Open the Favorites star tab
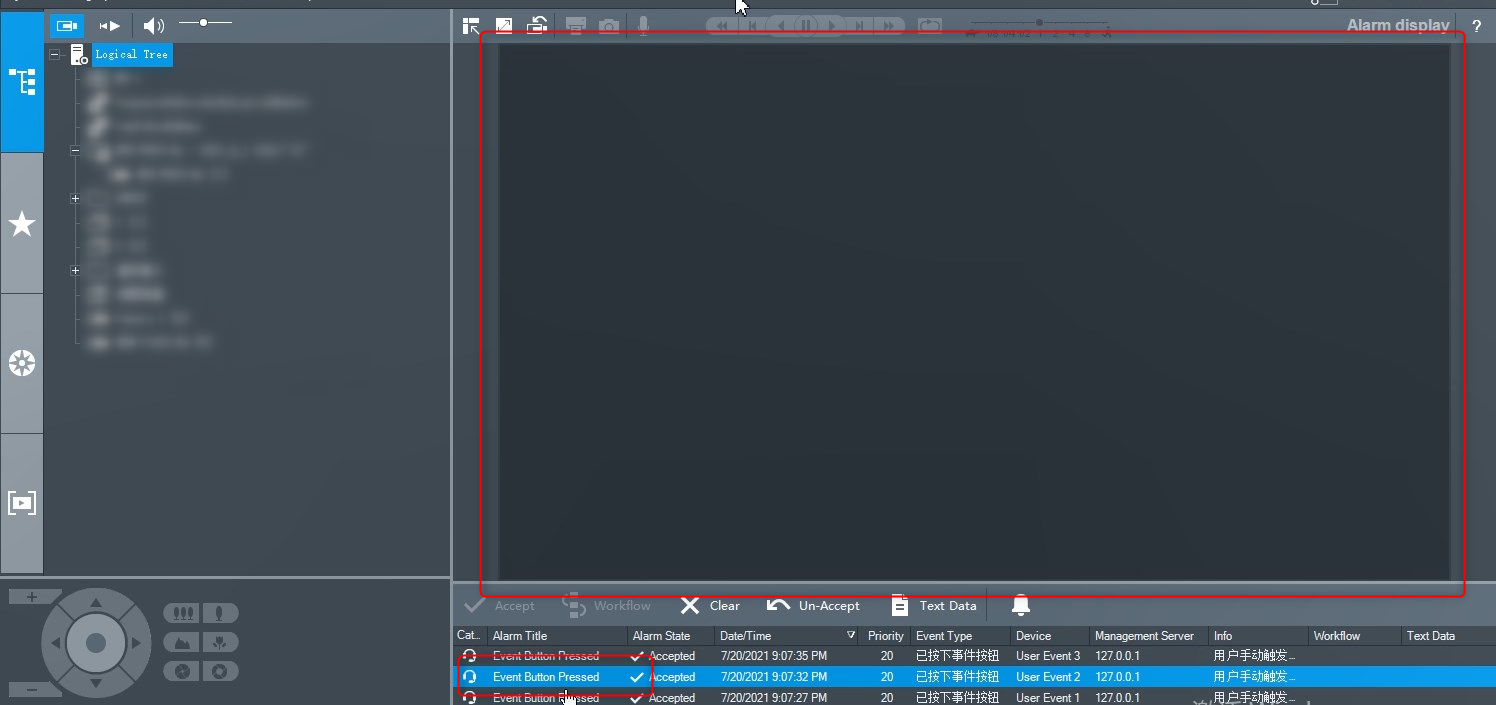Screen dimensions: 1496x705 22,224
